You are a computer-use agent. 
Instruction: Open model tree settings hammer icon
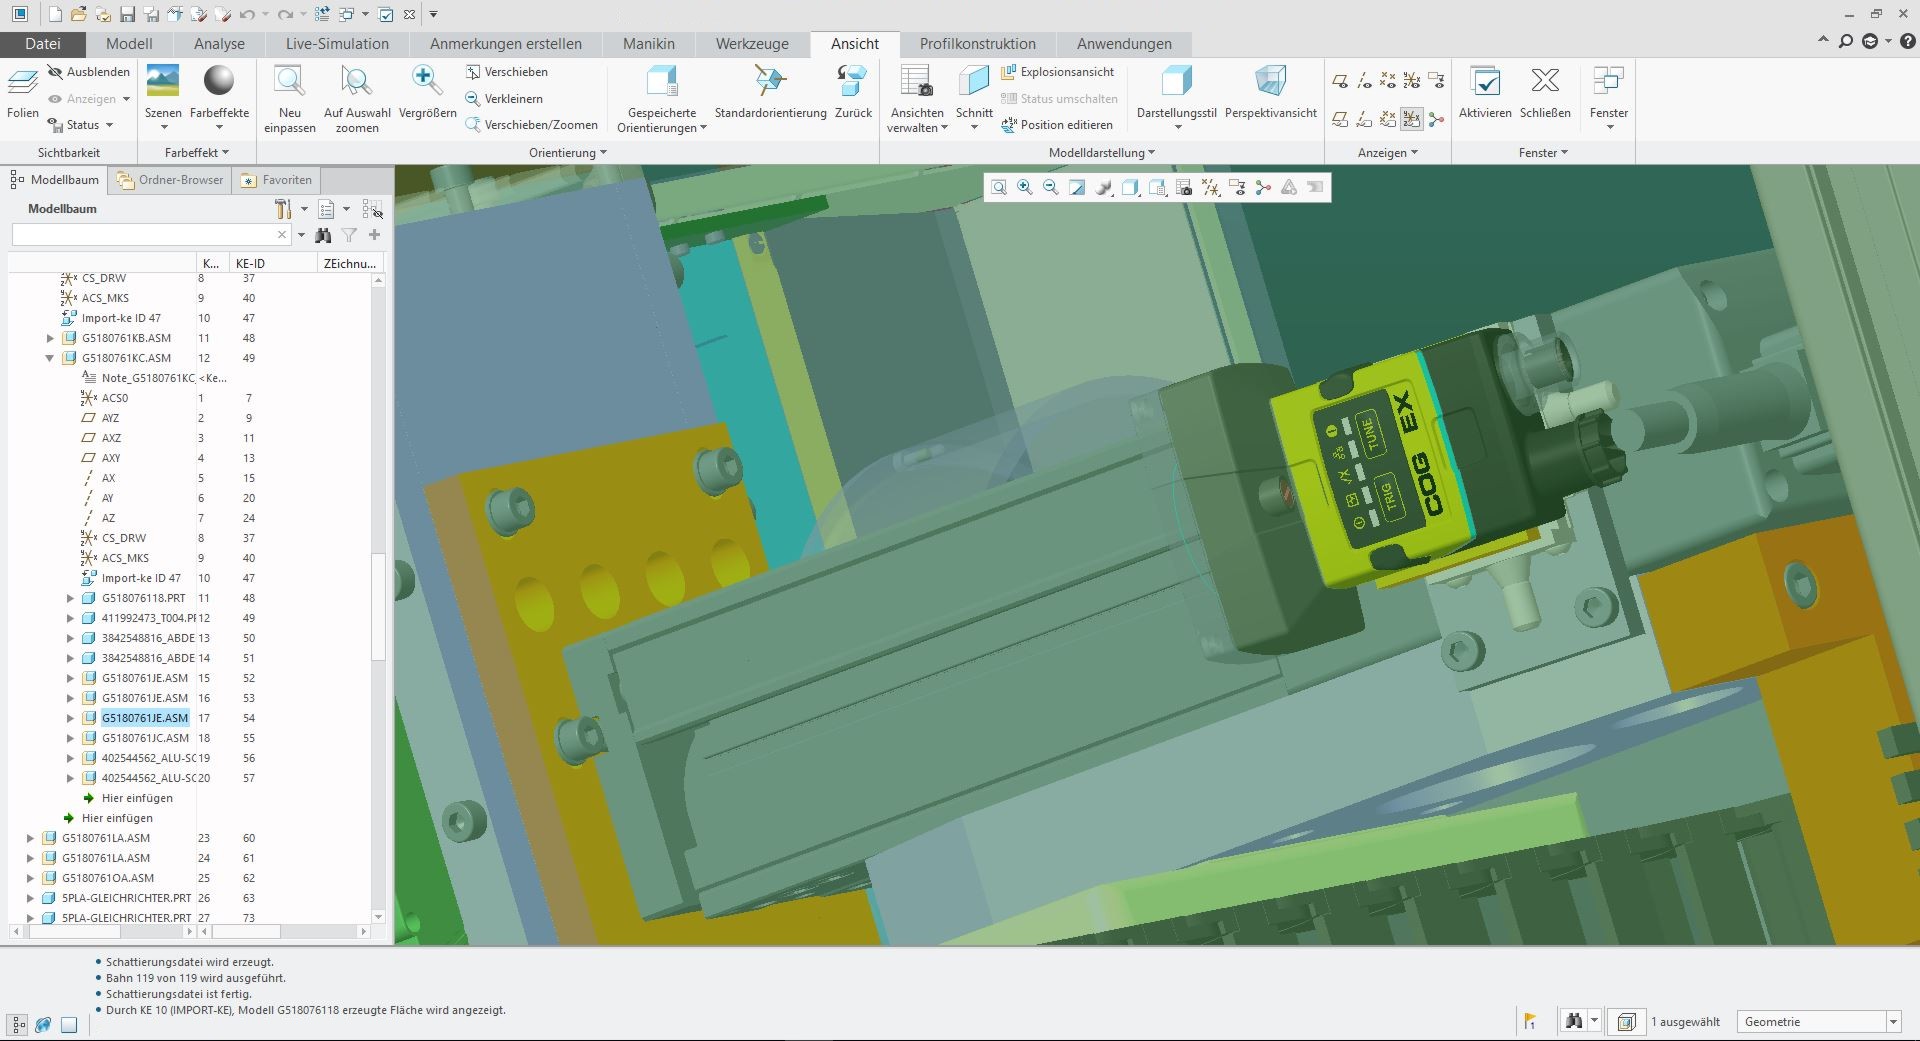pos(284,209)
